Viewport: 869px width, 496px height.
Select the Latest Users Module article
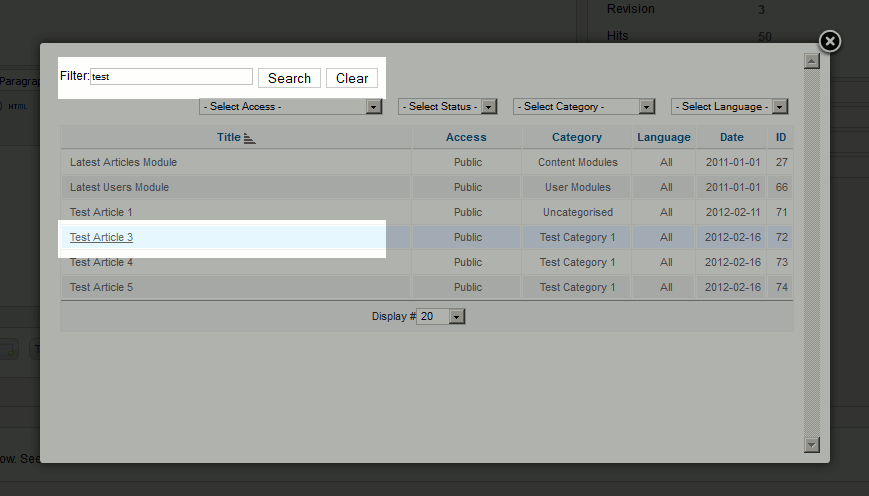[119, 187]
